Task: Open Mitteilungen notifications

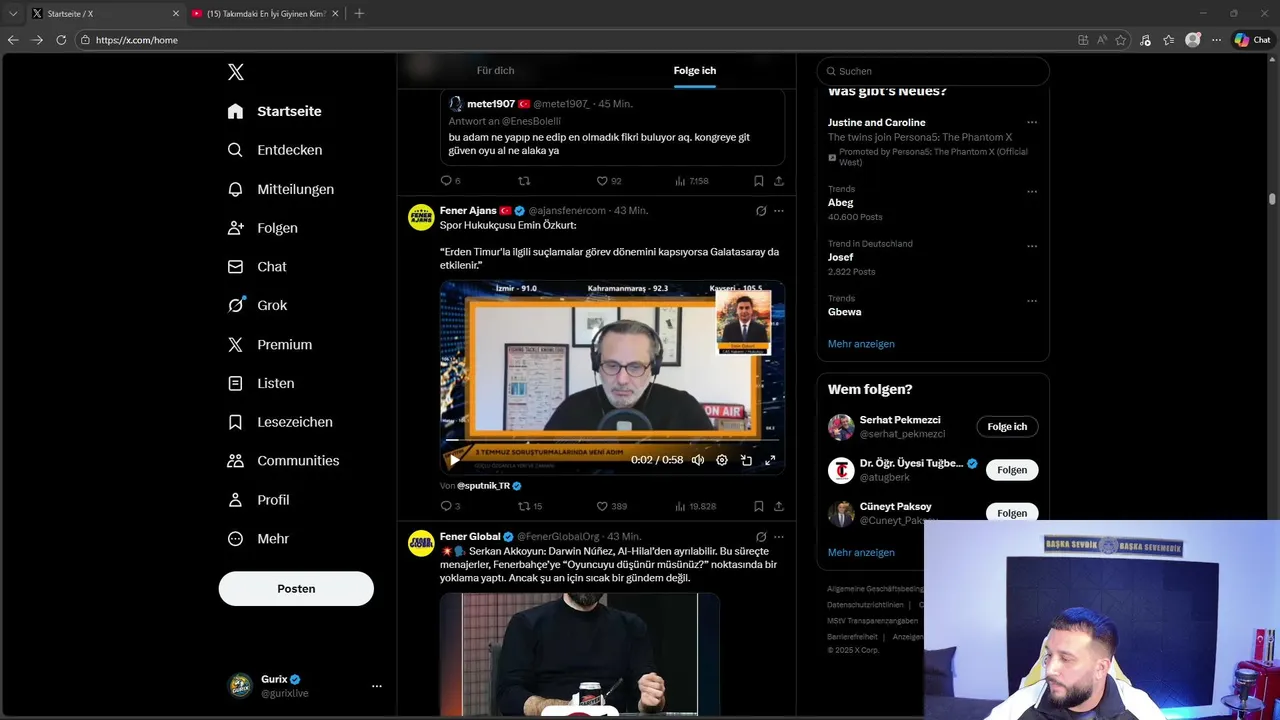Action: click(x=281, y=189)
